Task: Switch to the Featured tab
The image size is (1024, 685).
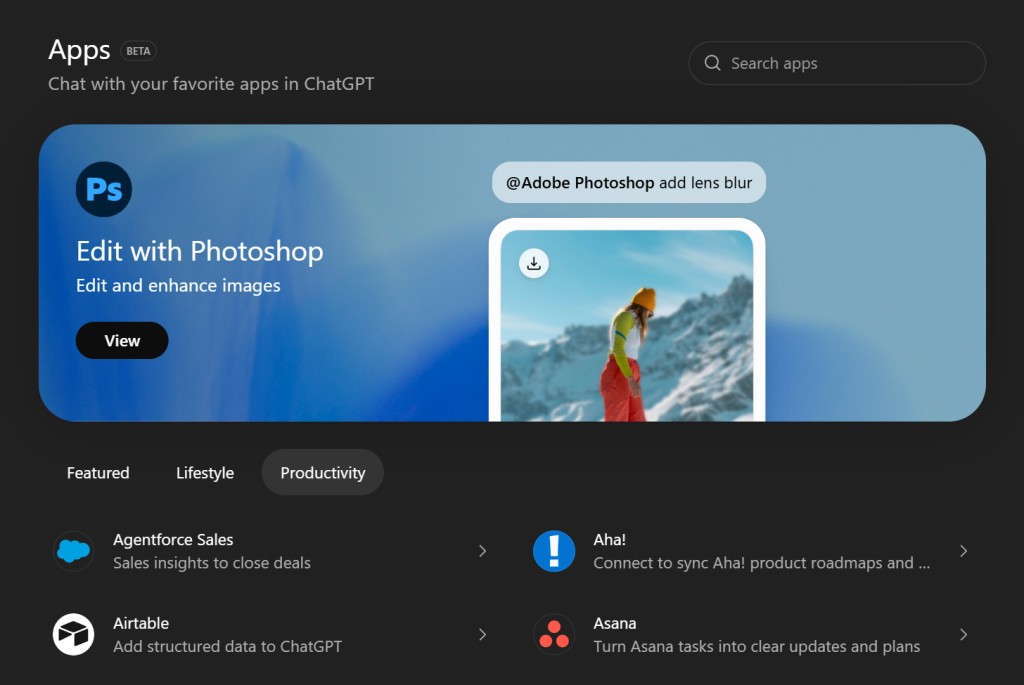Action: 98,473
